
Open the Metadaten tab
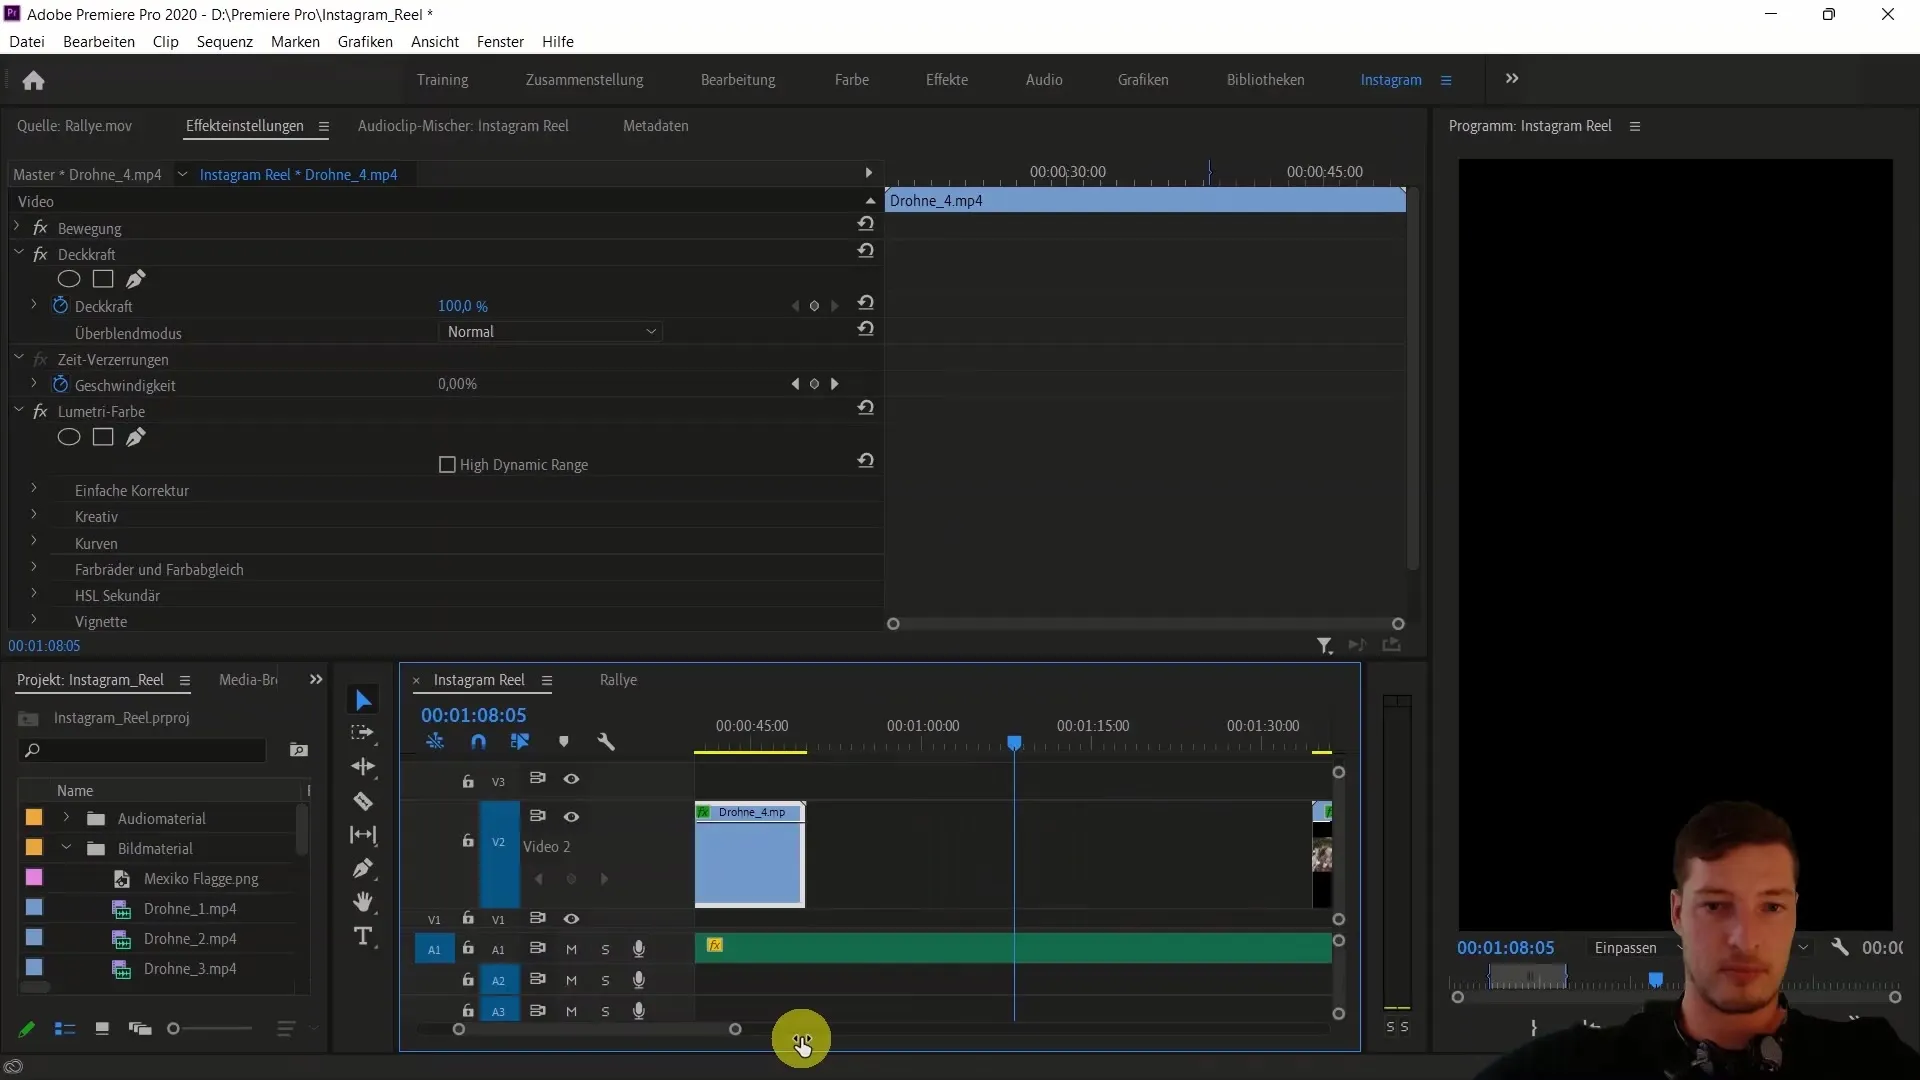(x=656, y=126)
